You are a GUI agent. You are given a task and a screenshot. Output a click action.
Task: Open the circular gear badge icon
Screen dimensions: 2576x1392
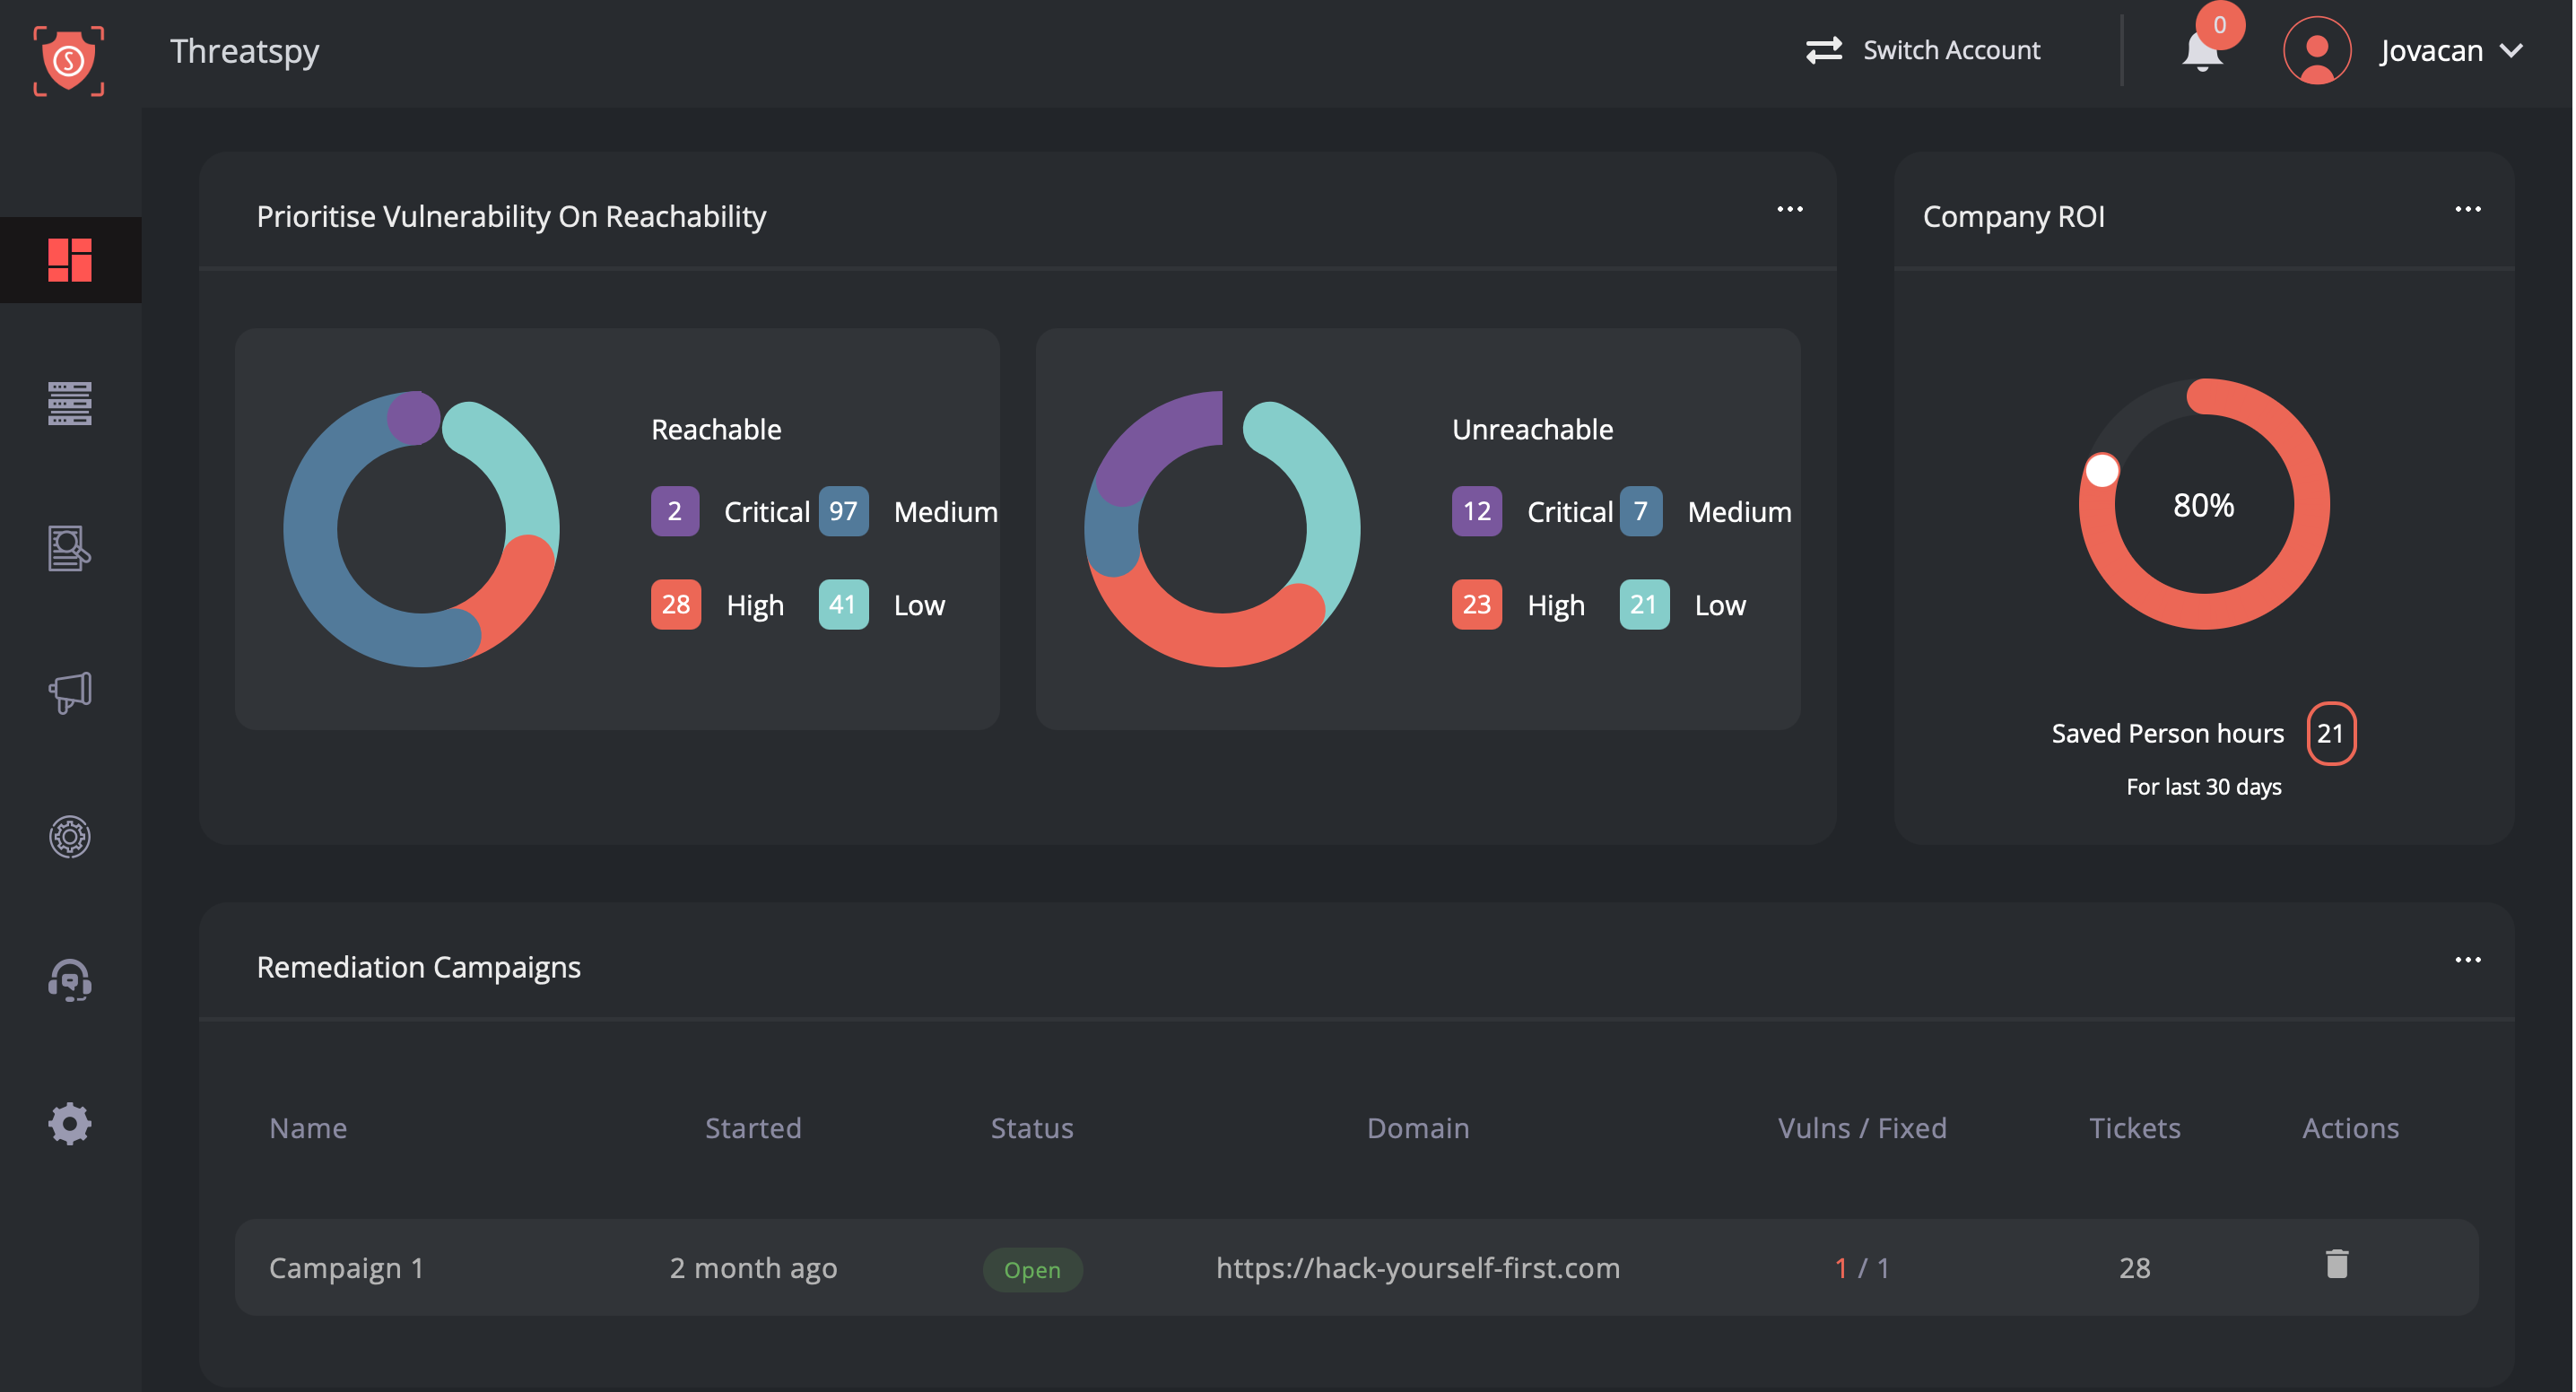point(70,836)
